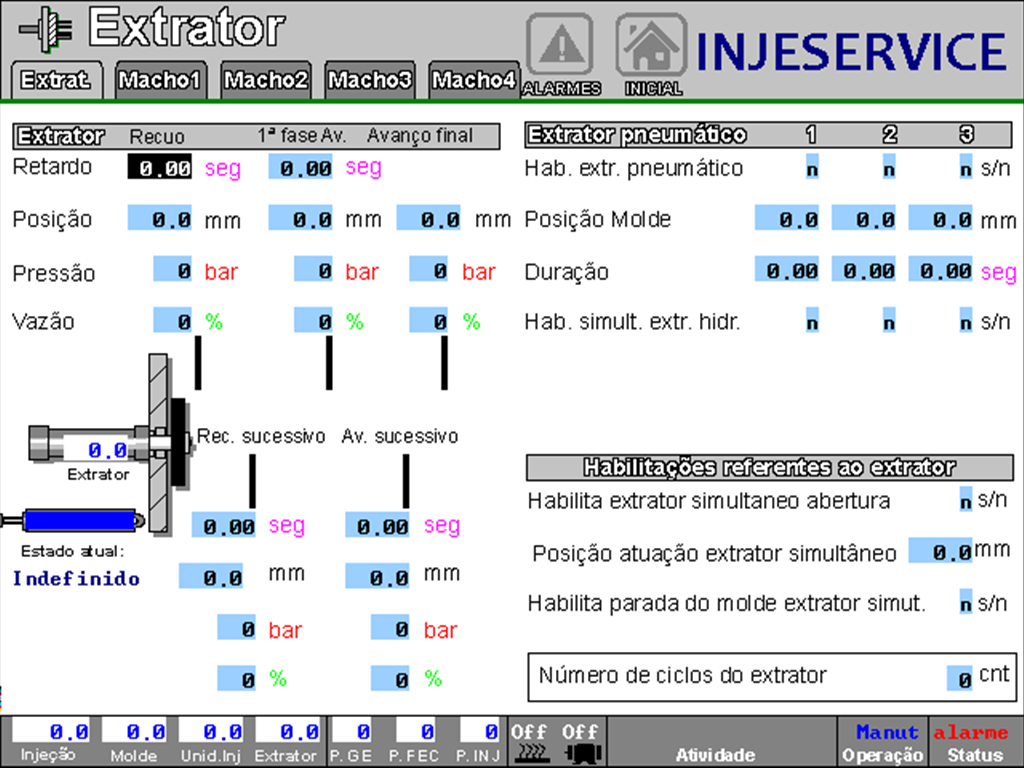Toggle Hab. extr. pneumático for column 1

pyautogui.click(x=812, y=169)
